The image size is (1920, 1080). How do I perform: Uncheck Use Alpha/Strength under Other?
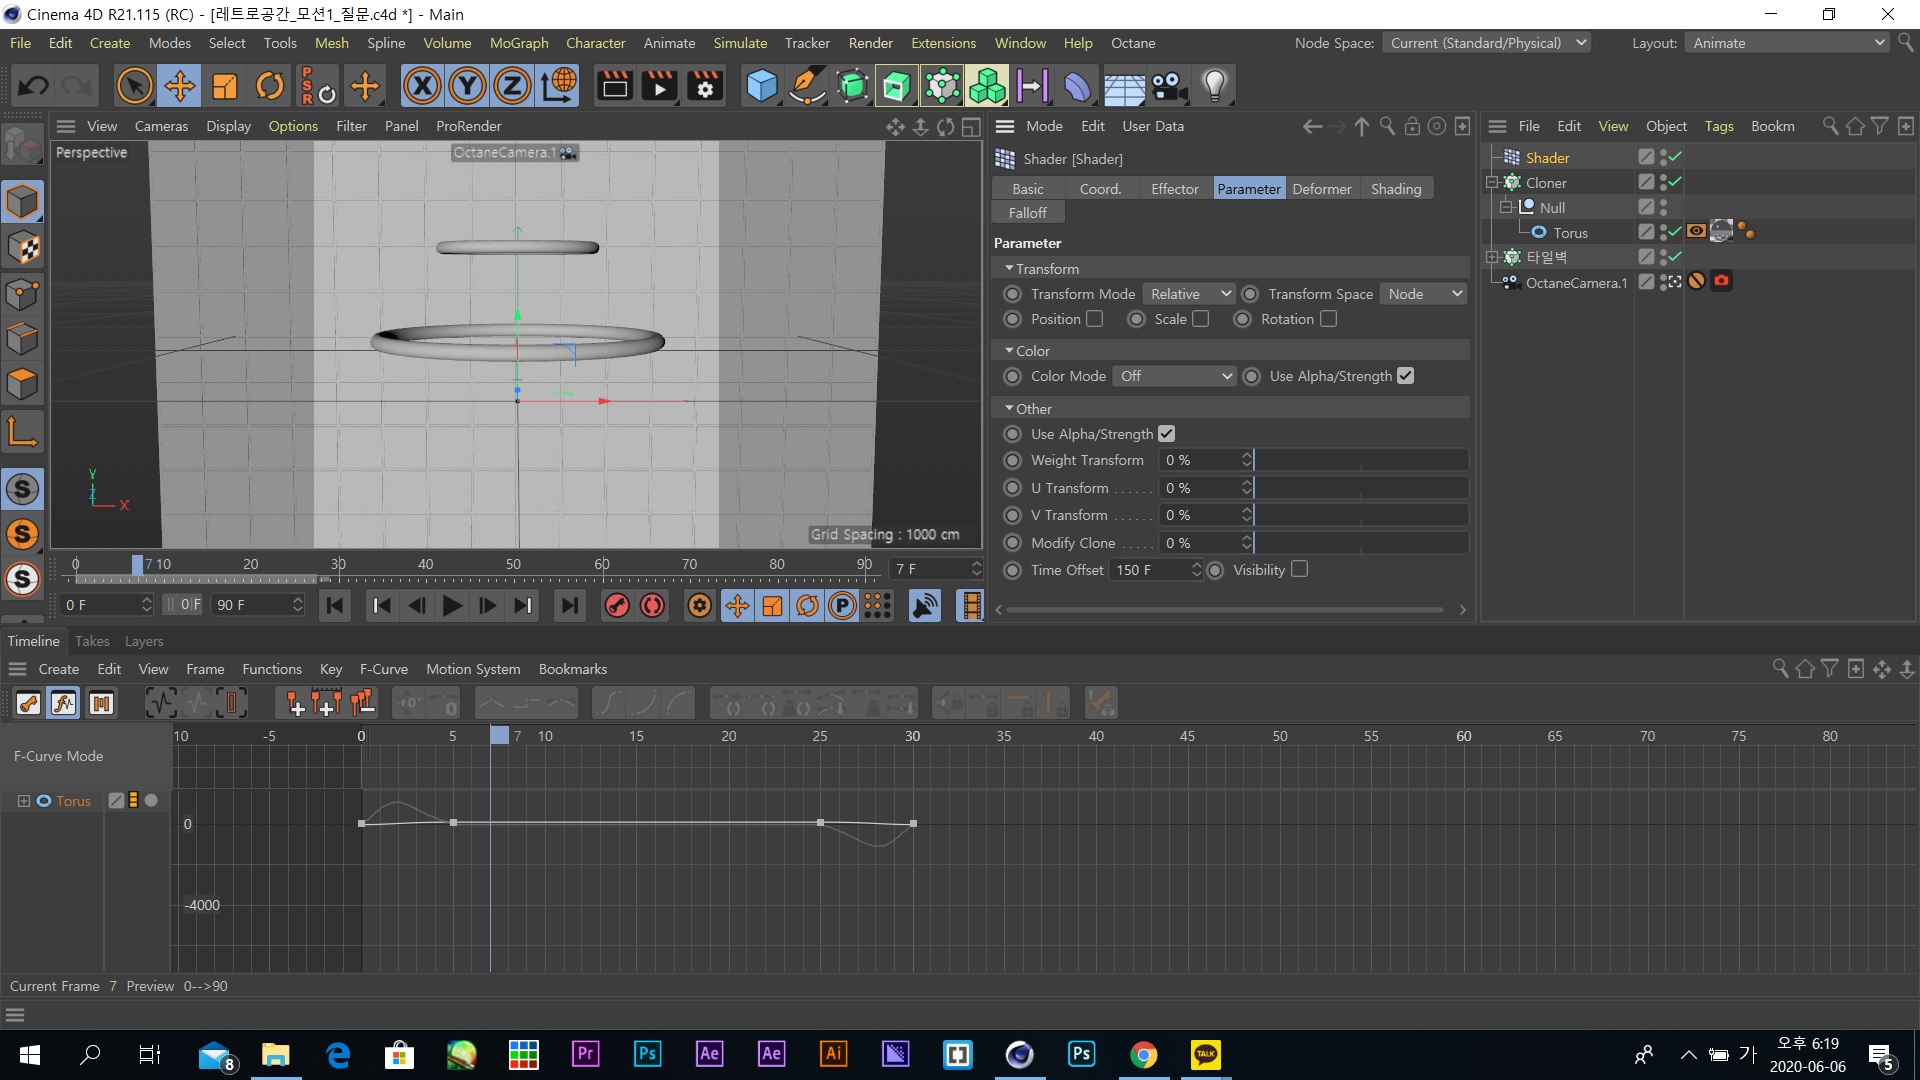[1166, 434]
